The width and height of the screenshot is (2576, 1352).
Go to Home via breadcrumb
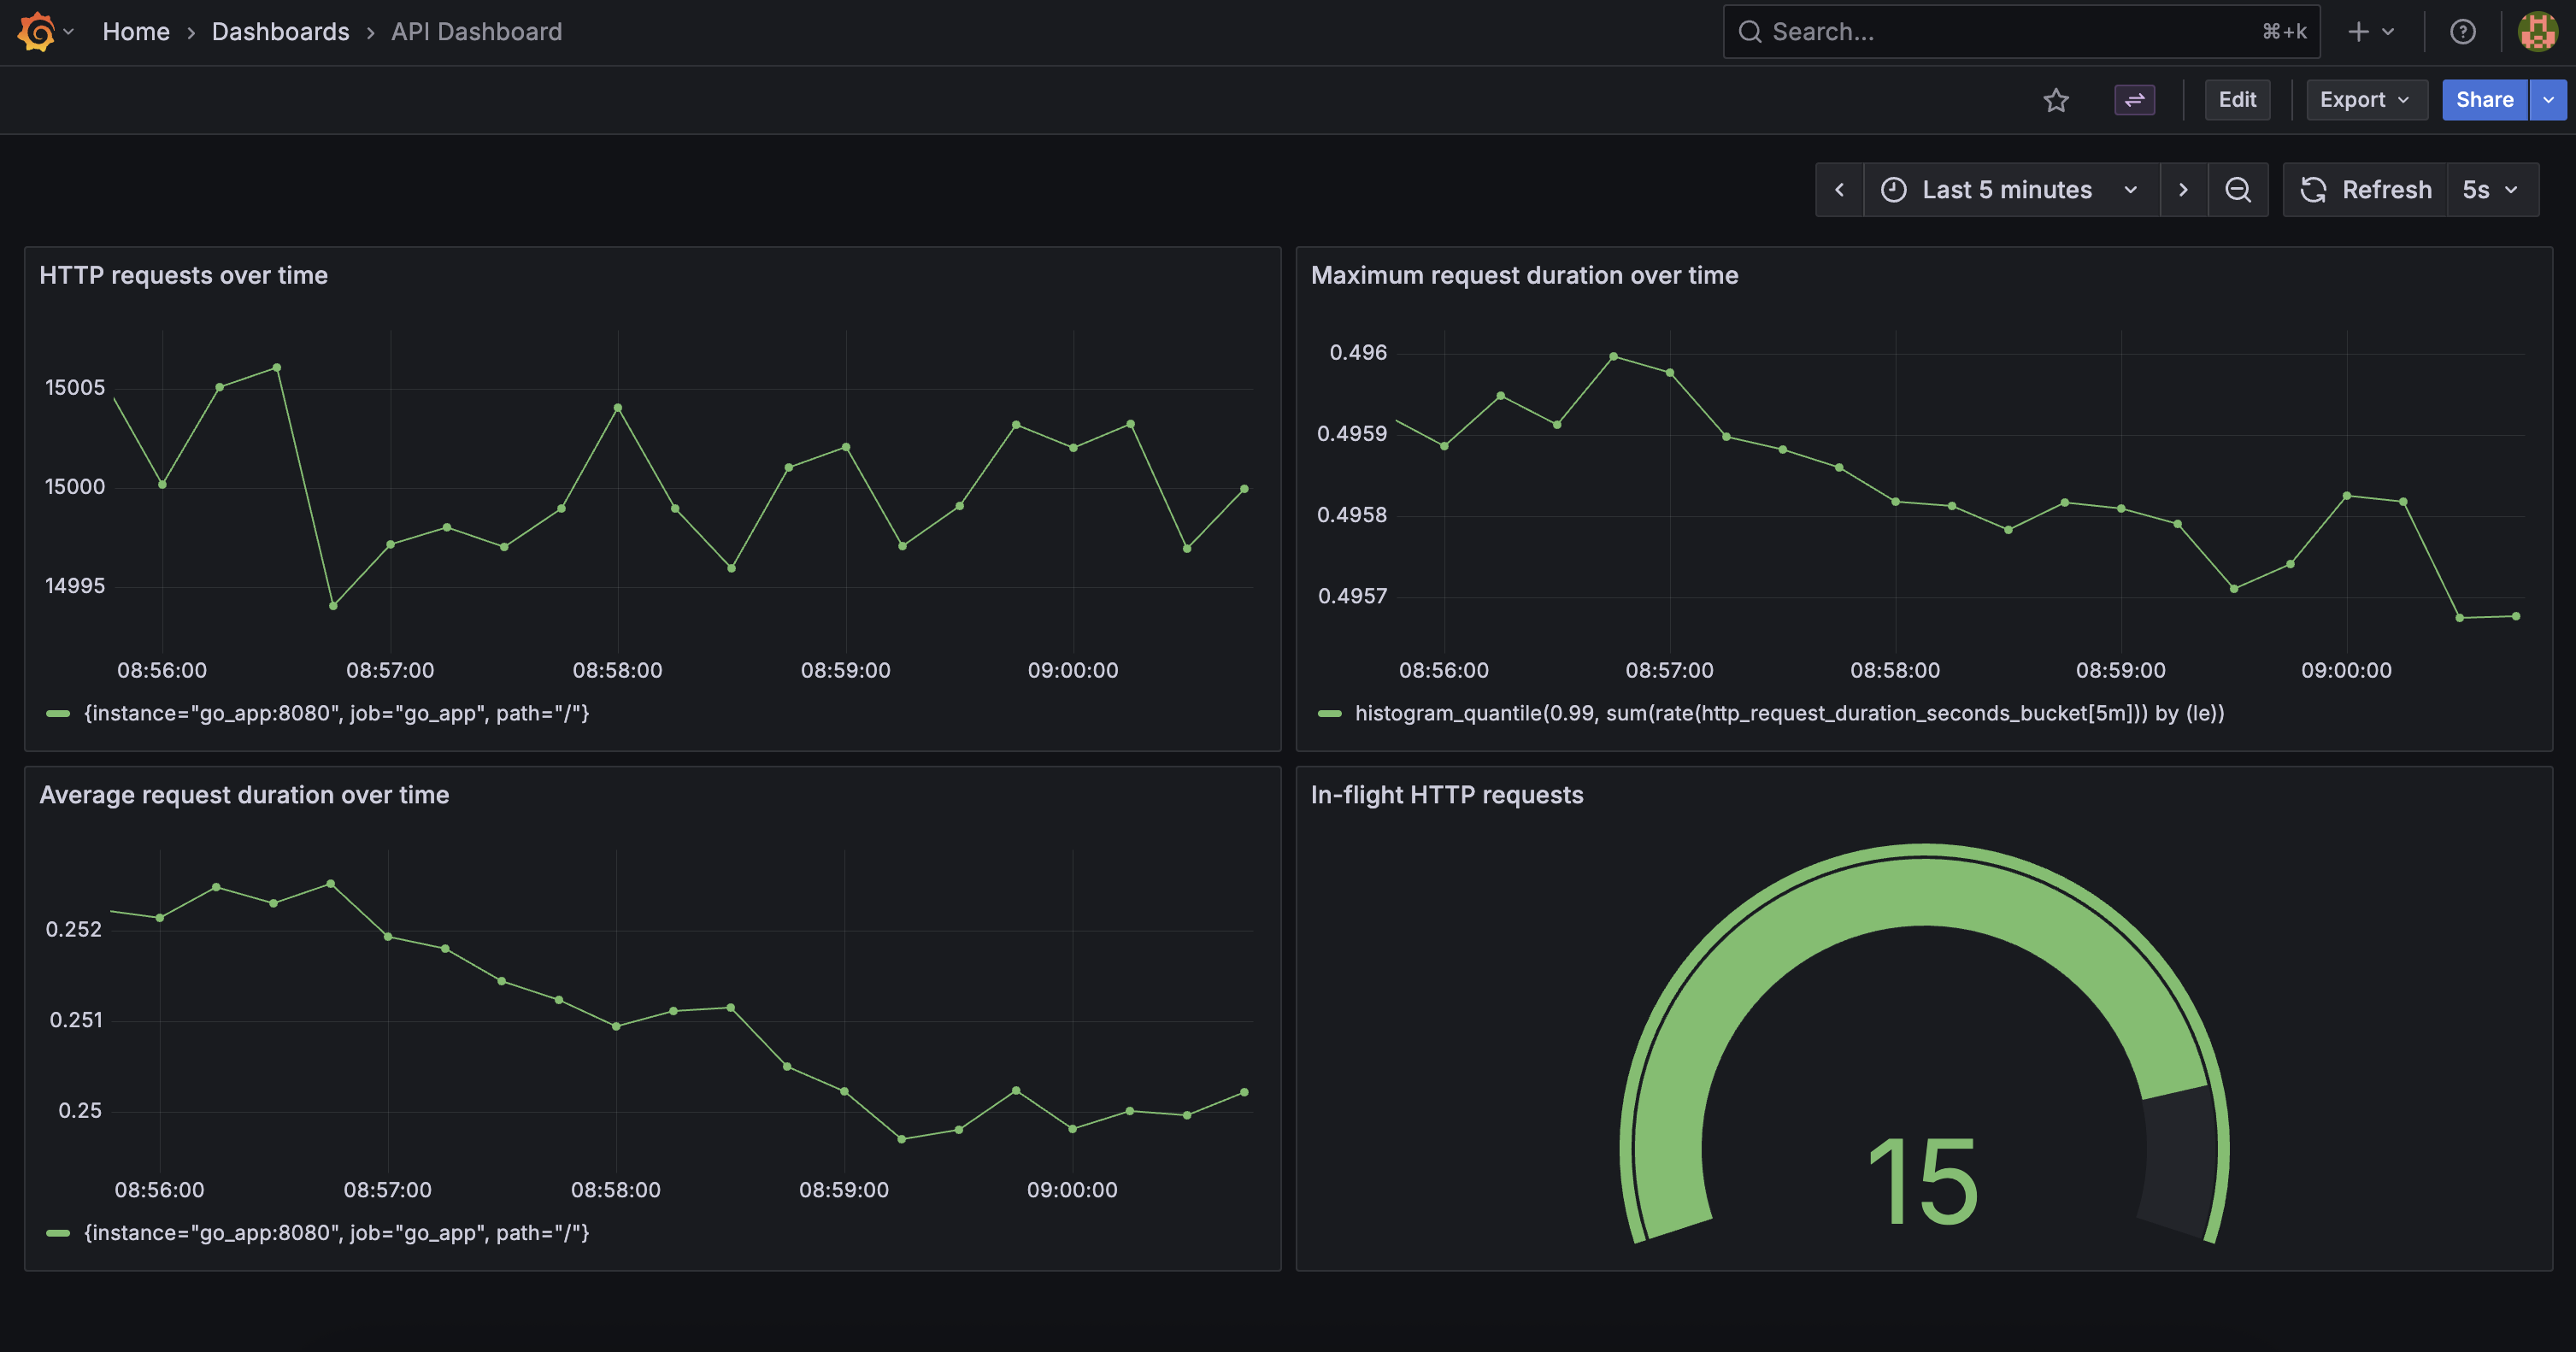[x=136, y=31]
